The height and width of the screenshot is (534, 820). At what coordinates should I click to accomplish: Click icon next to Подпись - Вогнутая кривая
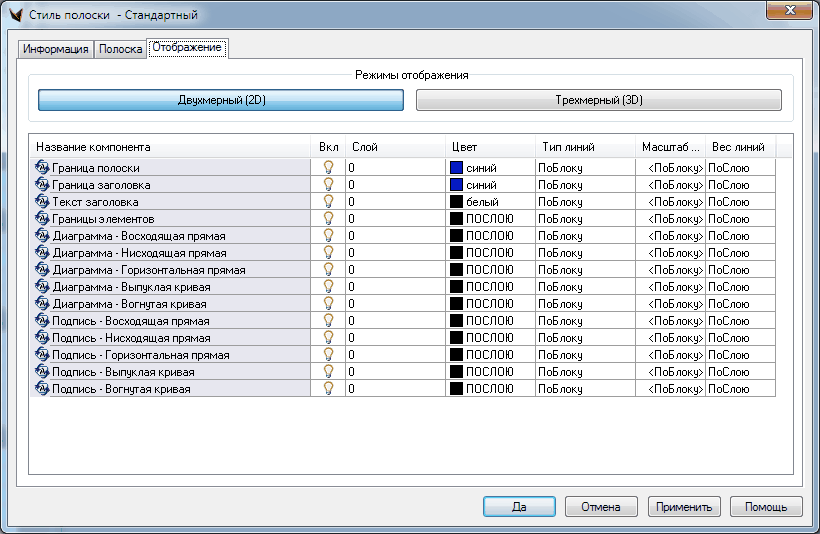click(x=42, y=389)
